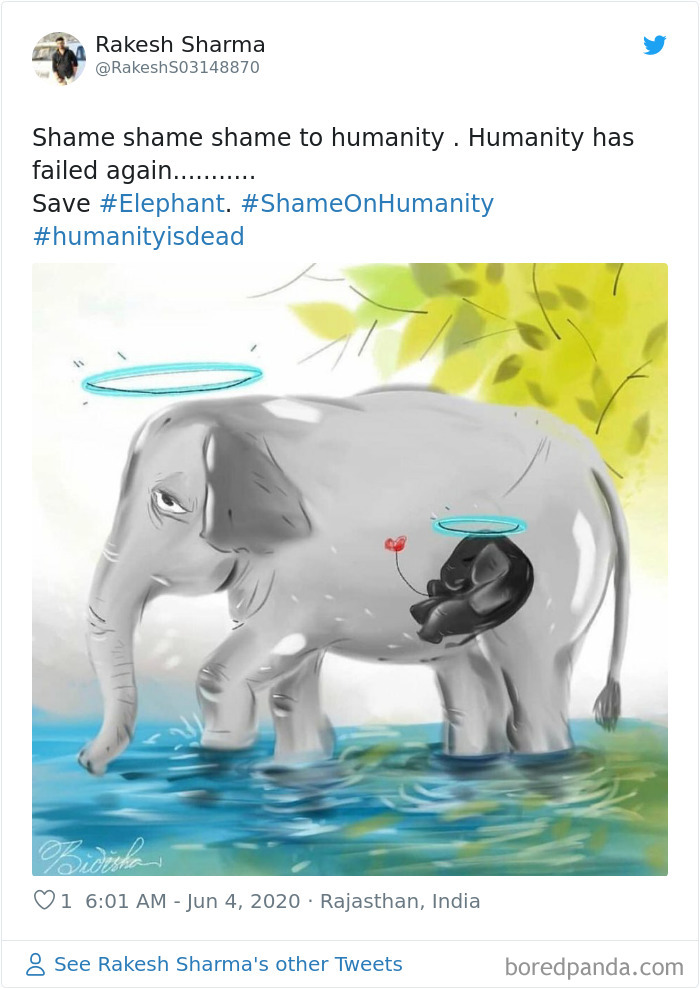Follow the See Rakesh Sharma's other Tweets link

click(228, 964)
